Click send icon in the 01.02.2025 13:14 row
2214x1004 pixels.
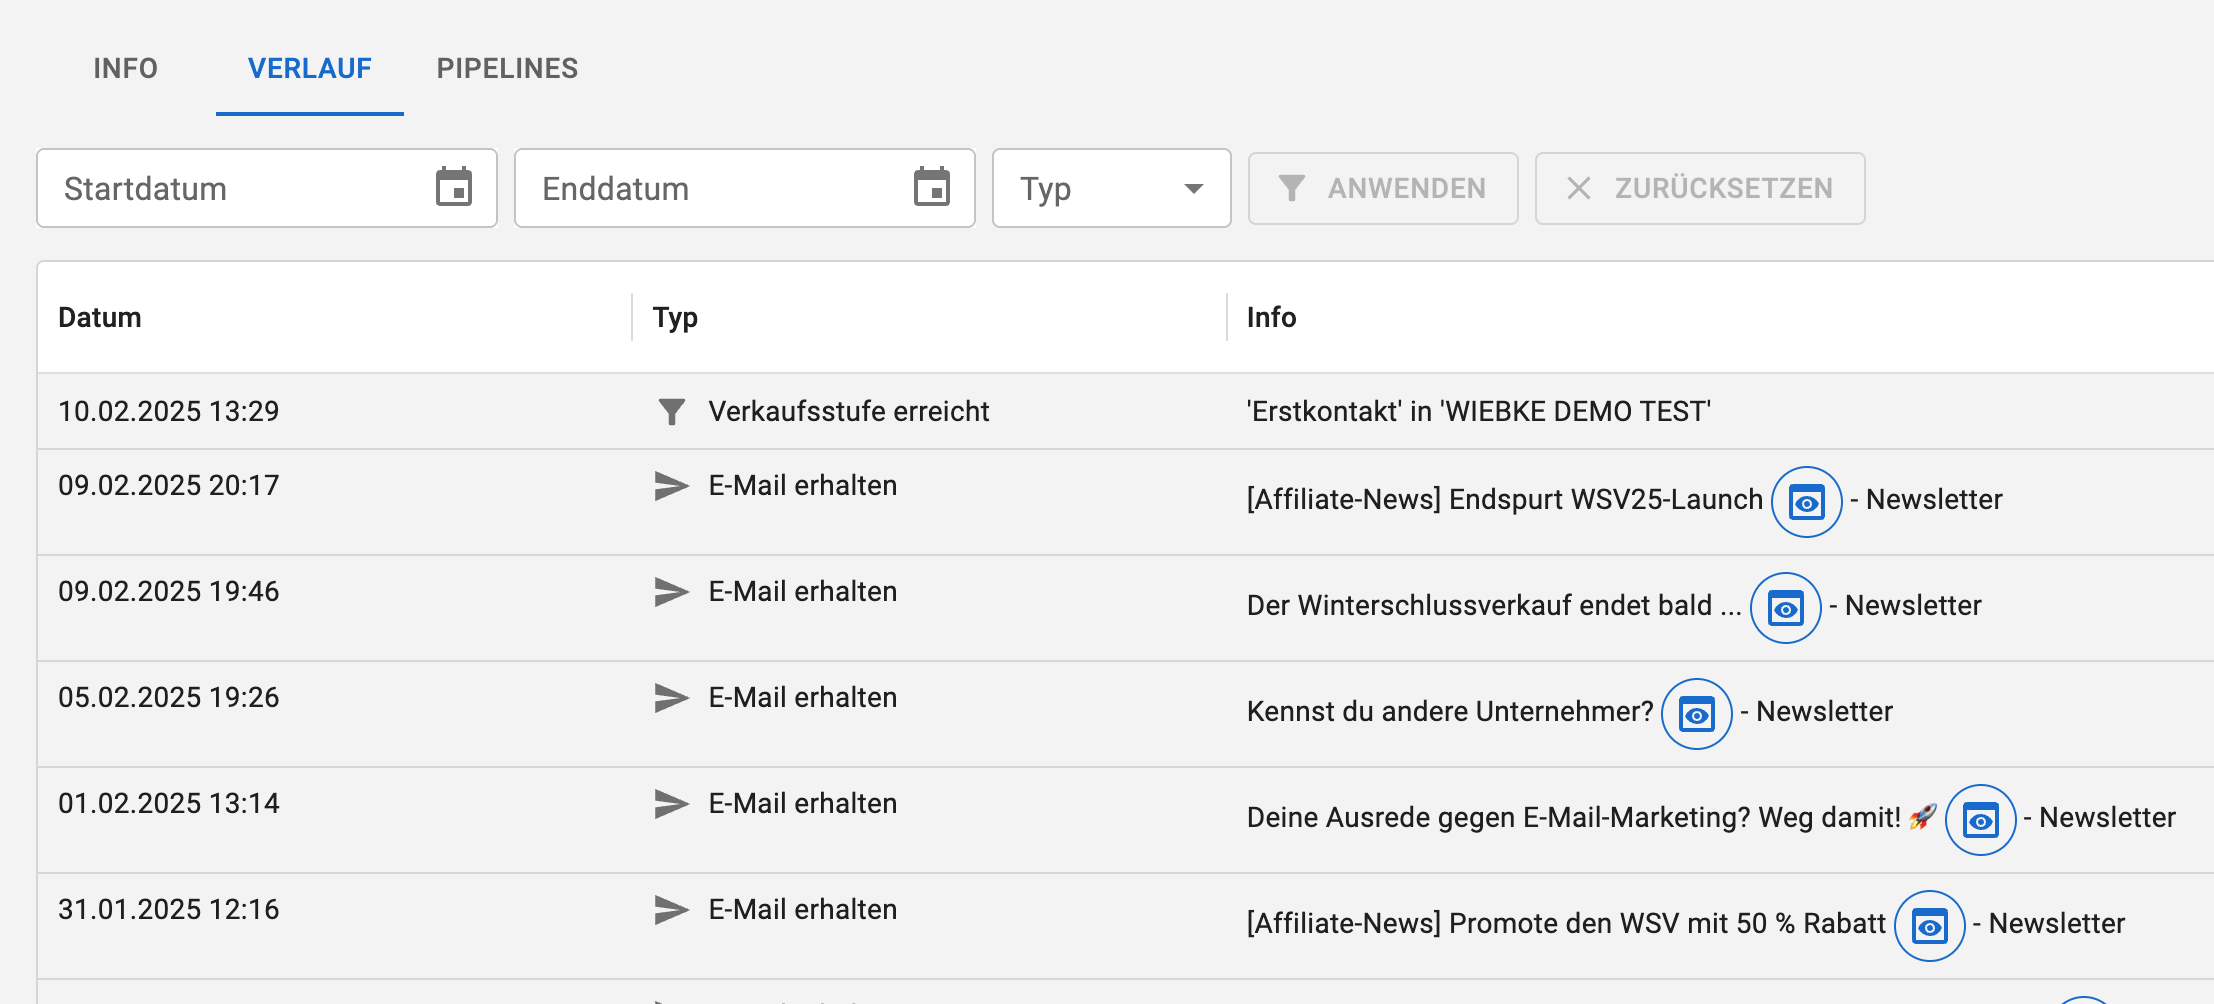point(671,804)
